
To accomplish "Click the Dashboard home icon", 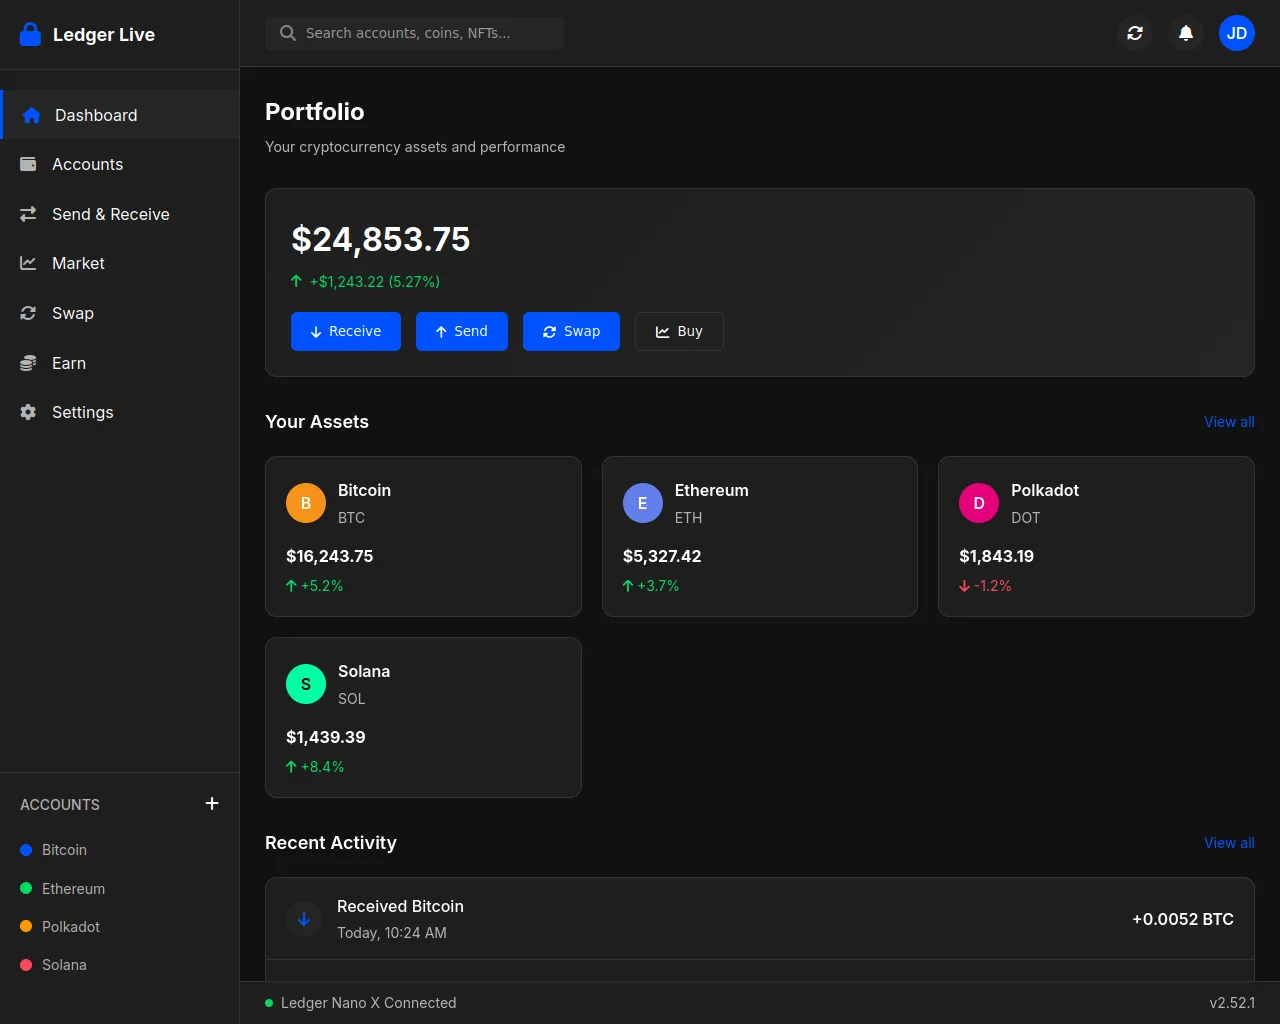I will pos(32,115).
